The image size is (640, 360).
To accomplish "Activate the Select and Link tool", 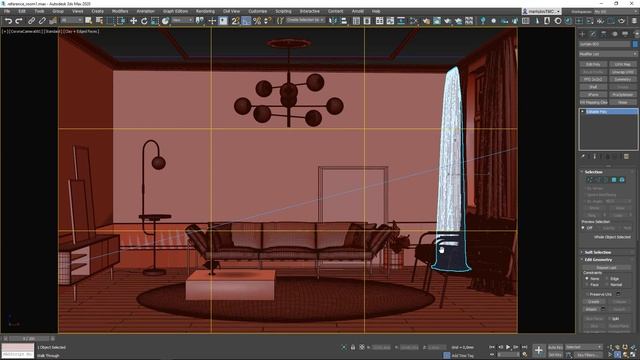I will 31,20.
